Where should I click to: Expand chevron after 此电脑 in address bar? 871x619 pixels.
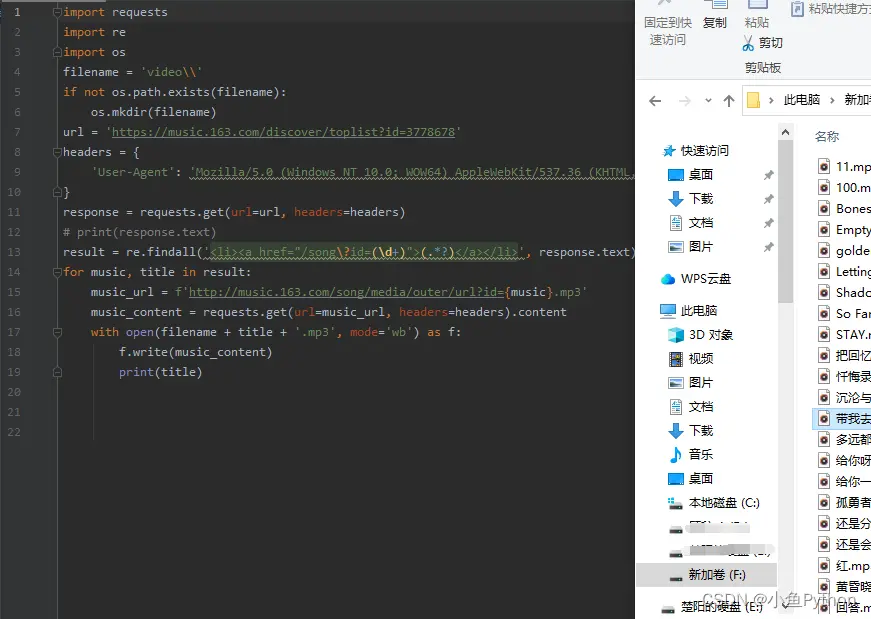coord(832,101)
